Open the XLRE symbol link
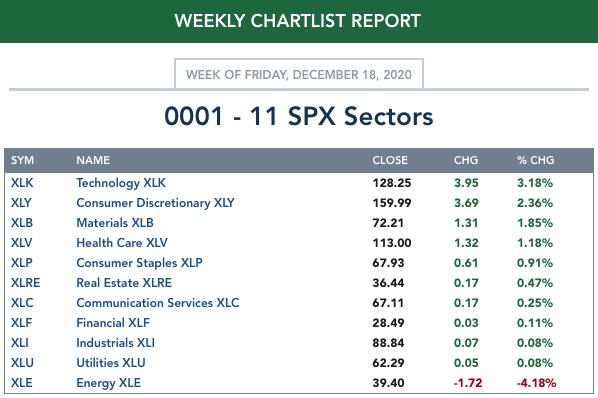 pos(26,283)
